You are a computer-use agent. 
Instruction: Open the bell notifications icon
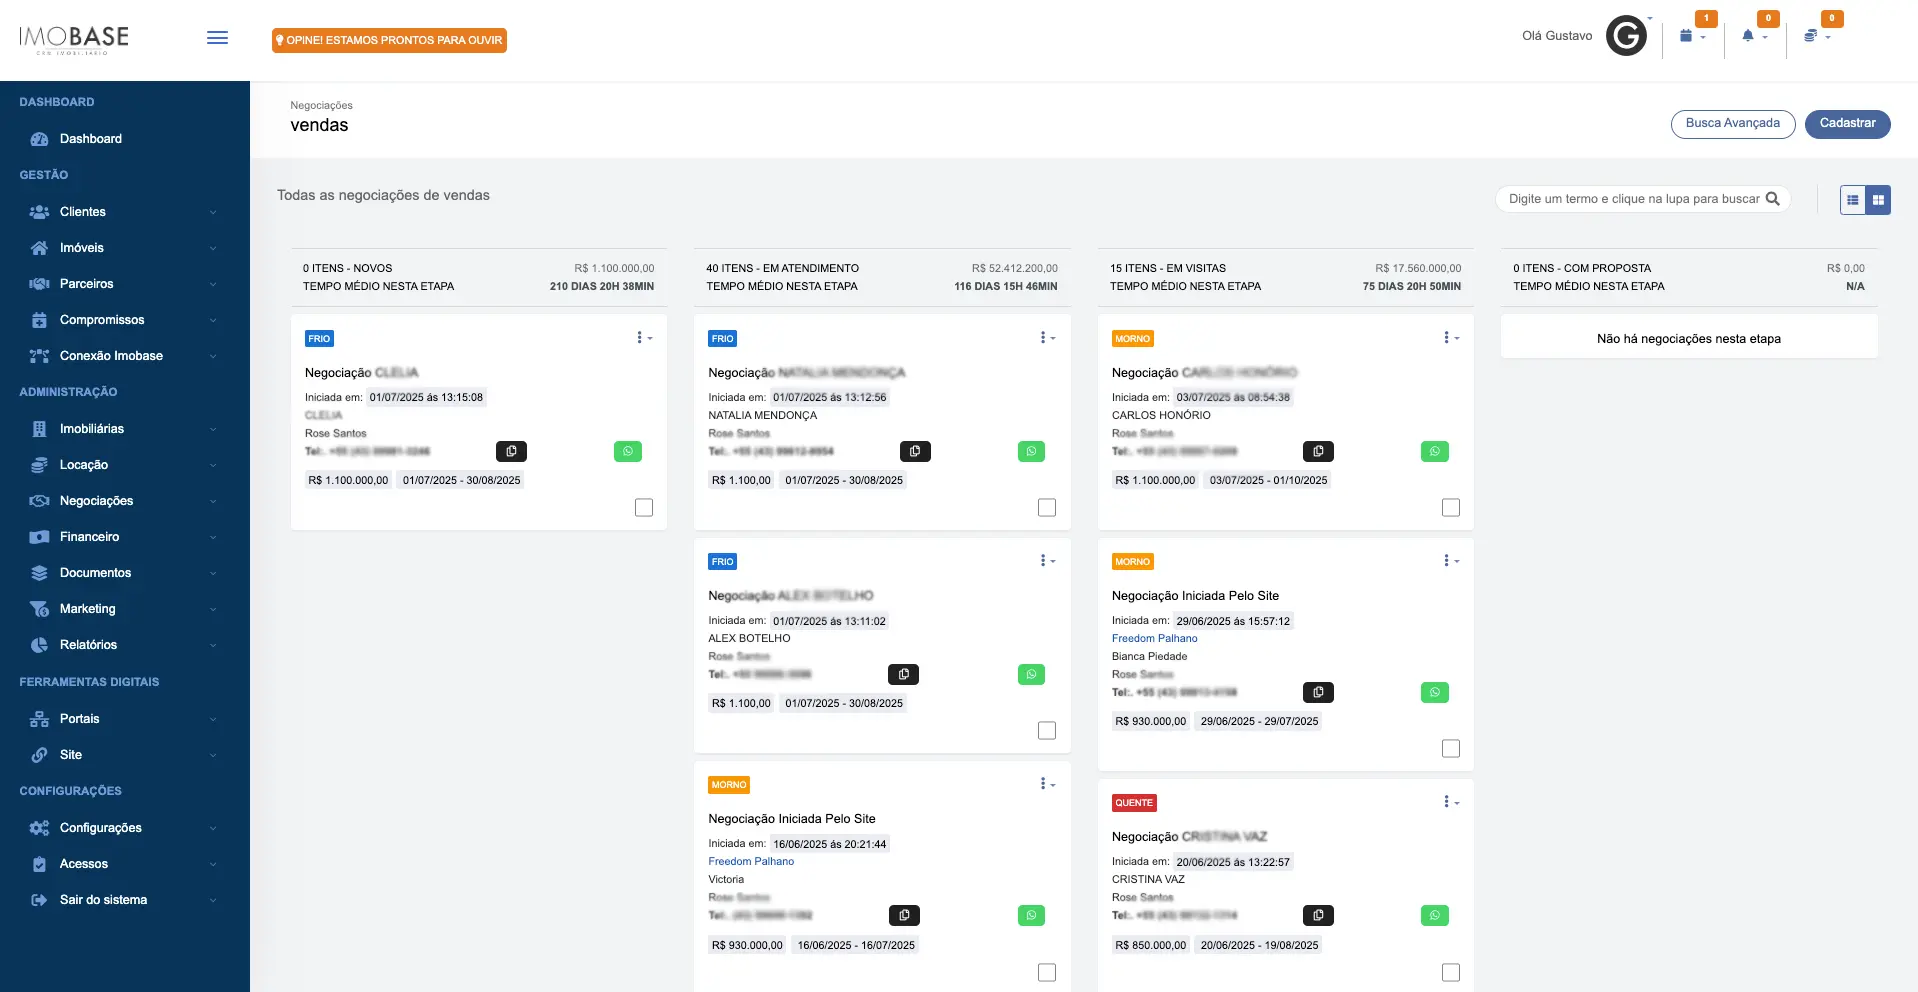coord(1753,36)
